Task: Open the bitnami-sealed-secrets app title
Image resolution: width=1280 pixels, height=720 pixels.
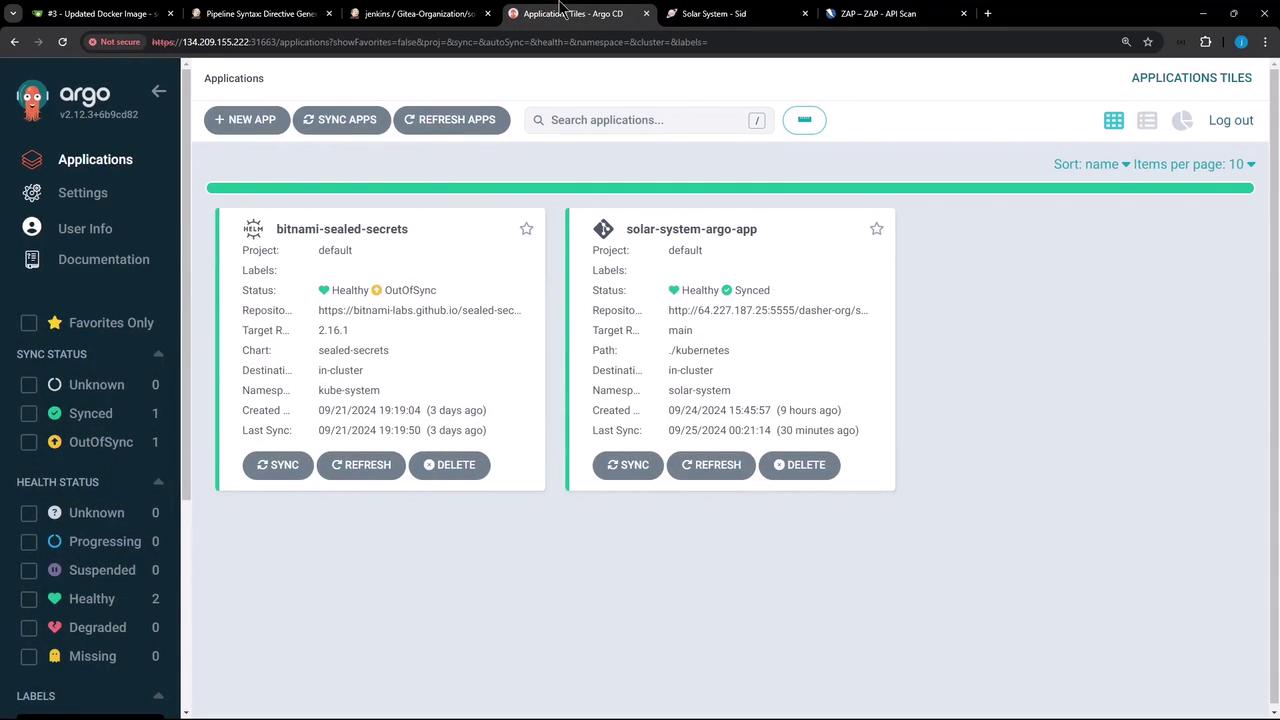Action: [342, 229]
